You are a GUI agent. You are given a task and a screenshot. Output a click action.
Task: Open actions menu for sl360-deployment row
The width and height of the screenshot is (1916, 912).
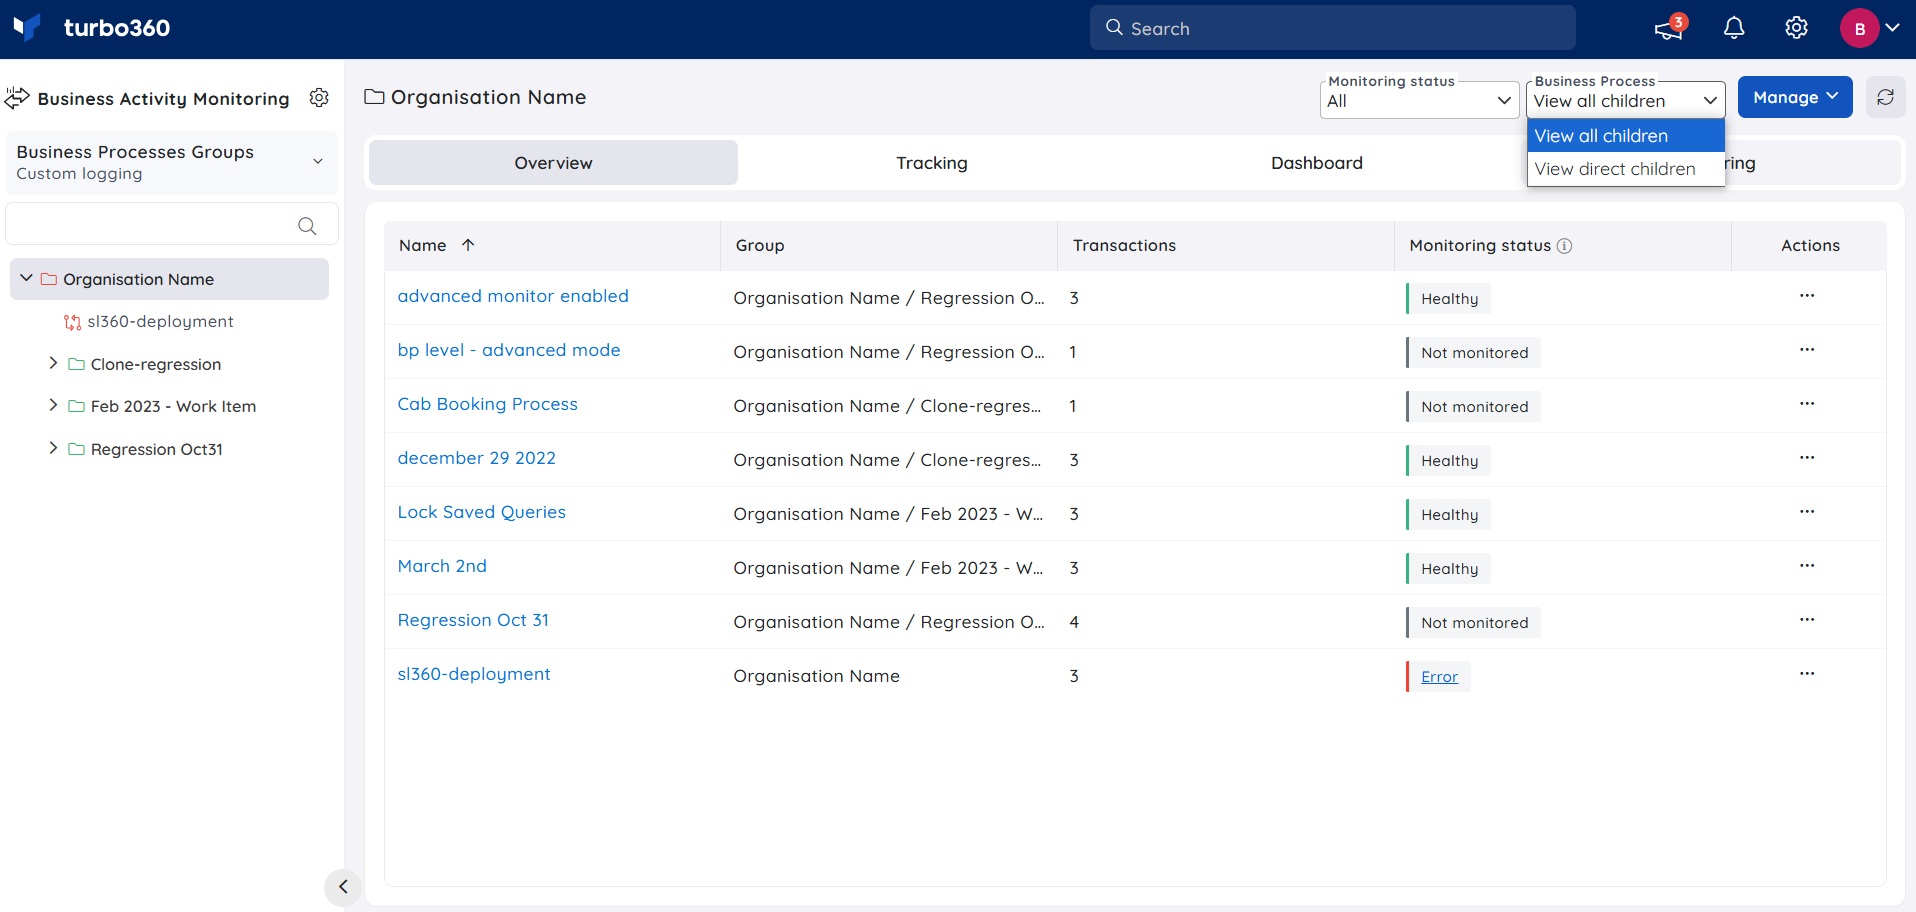(x=1807, y=674)
